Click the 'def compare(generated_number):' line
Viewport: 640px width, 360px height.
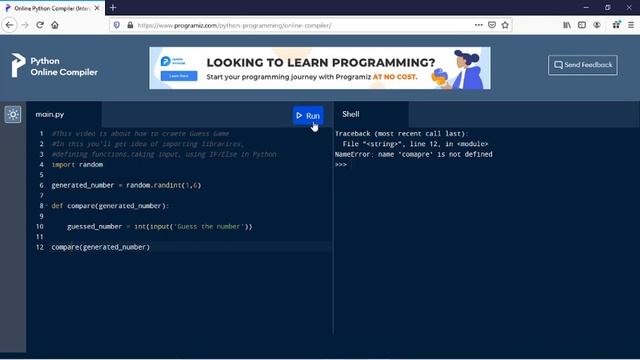point(110,206)
